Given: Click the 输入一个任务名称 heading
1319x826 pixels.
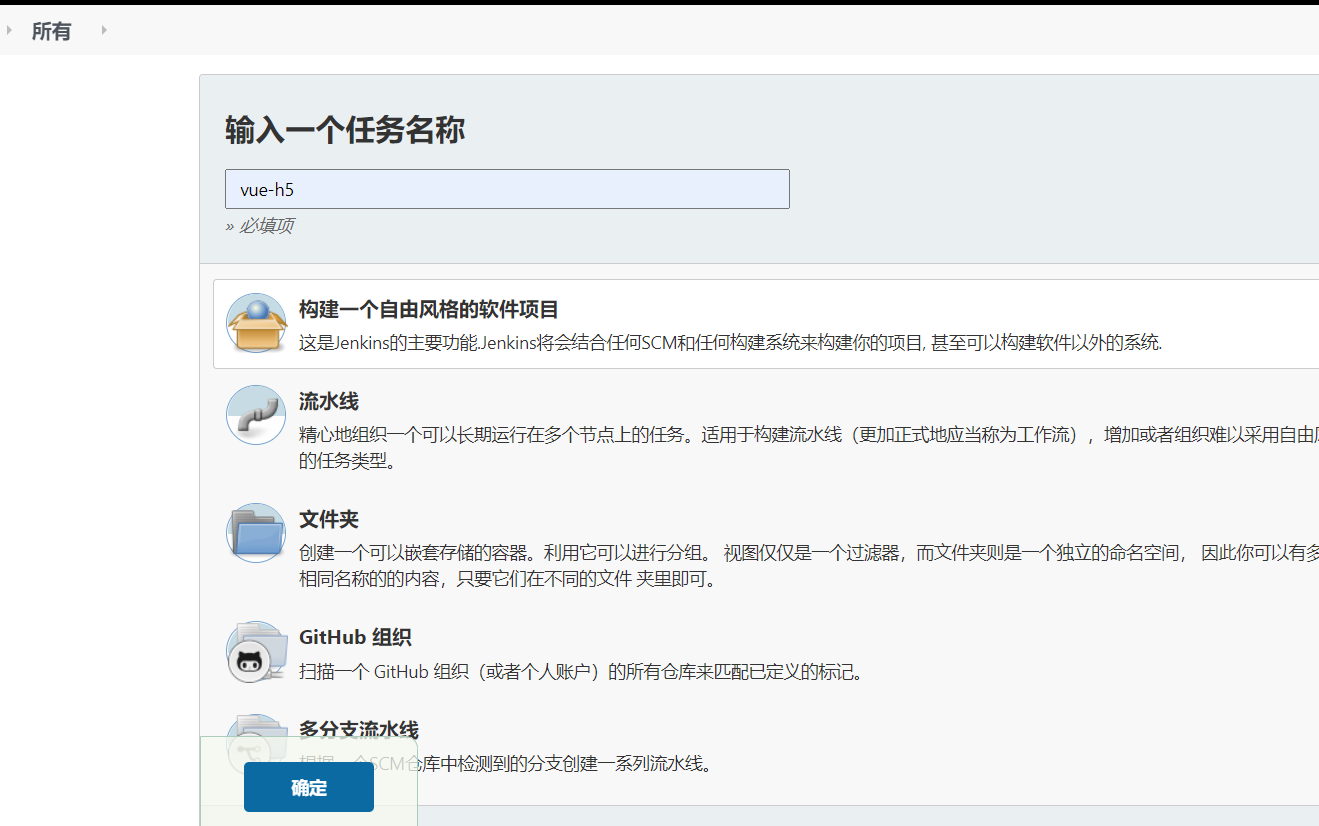Looking at the screenshot, I should point(344,131).
